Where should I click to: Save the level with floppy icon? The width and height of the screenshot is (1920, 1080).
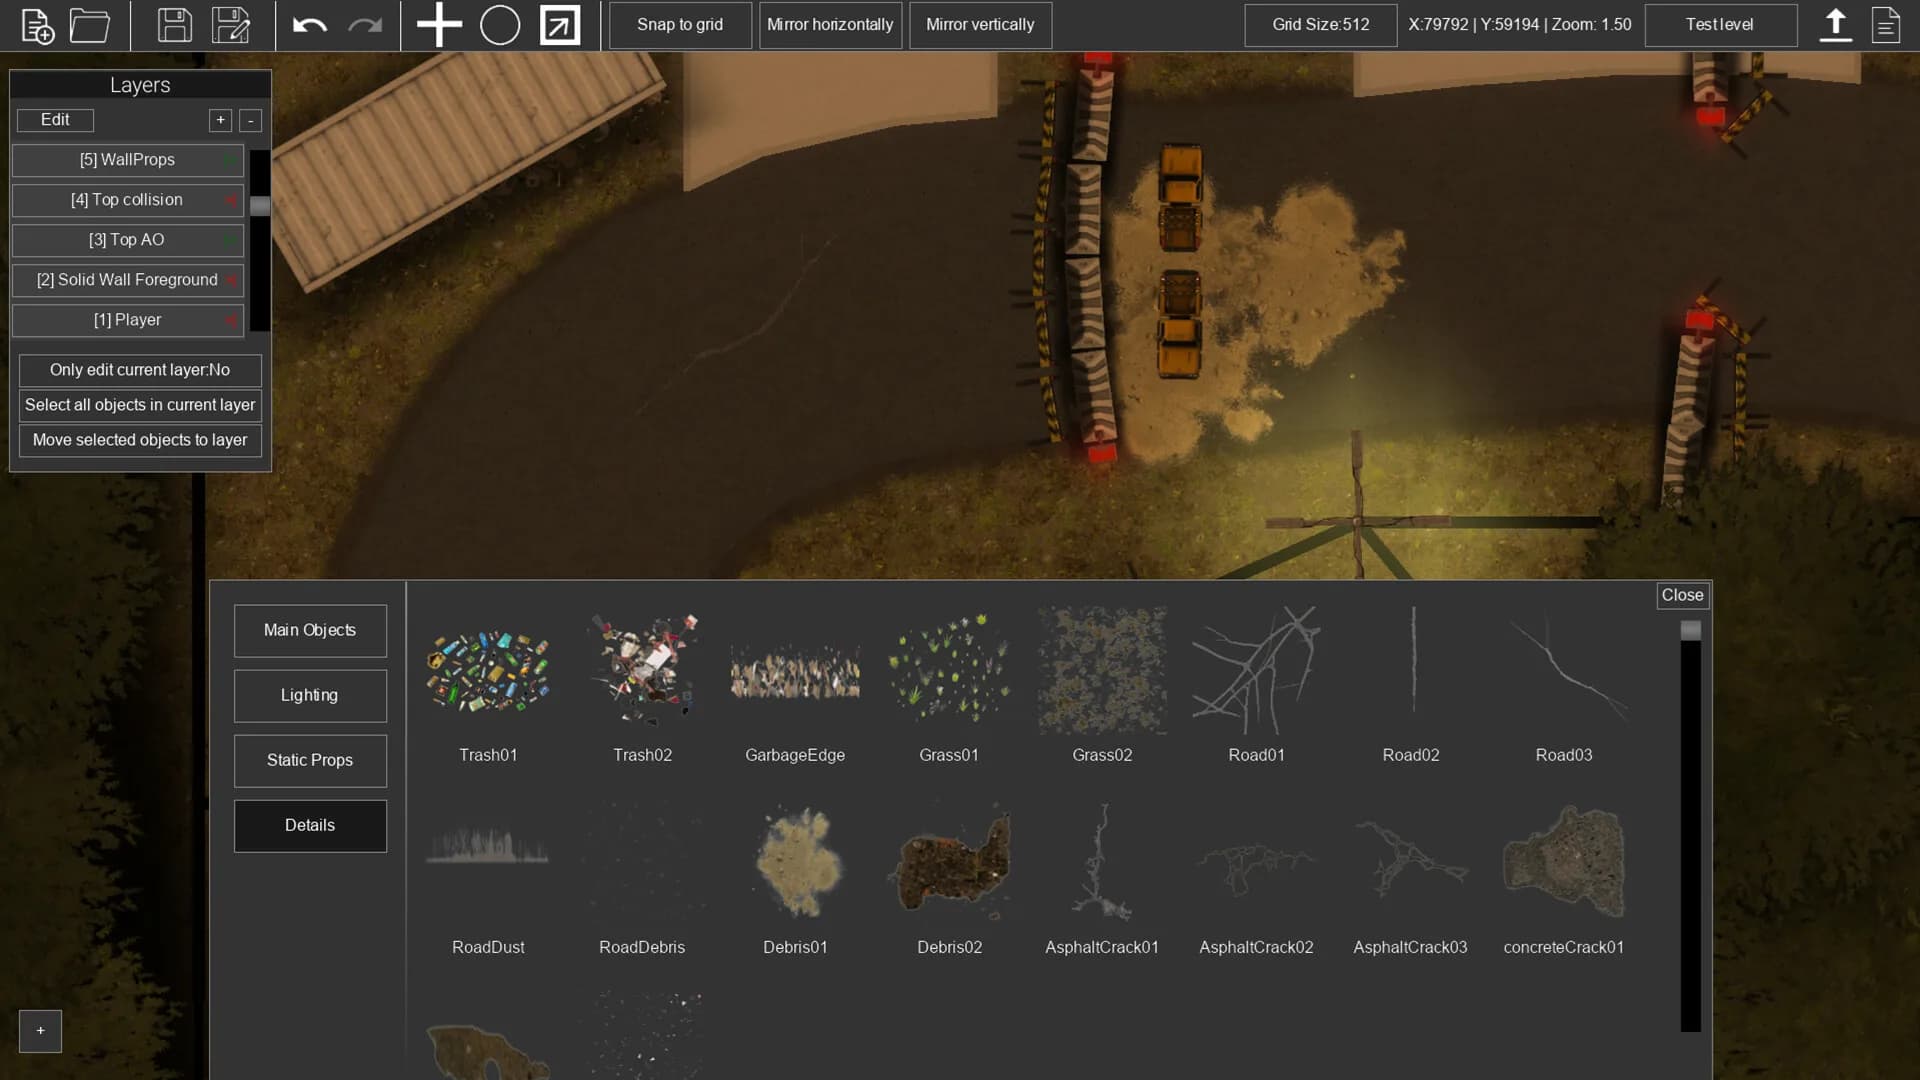pos(175,25)
